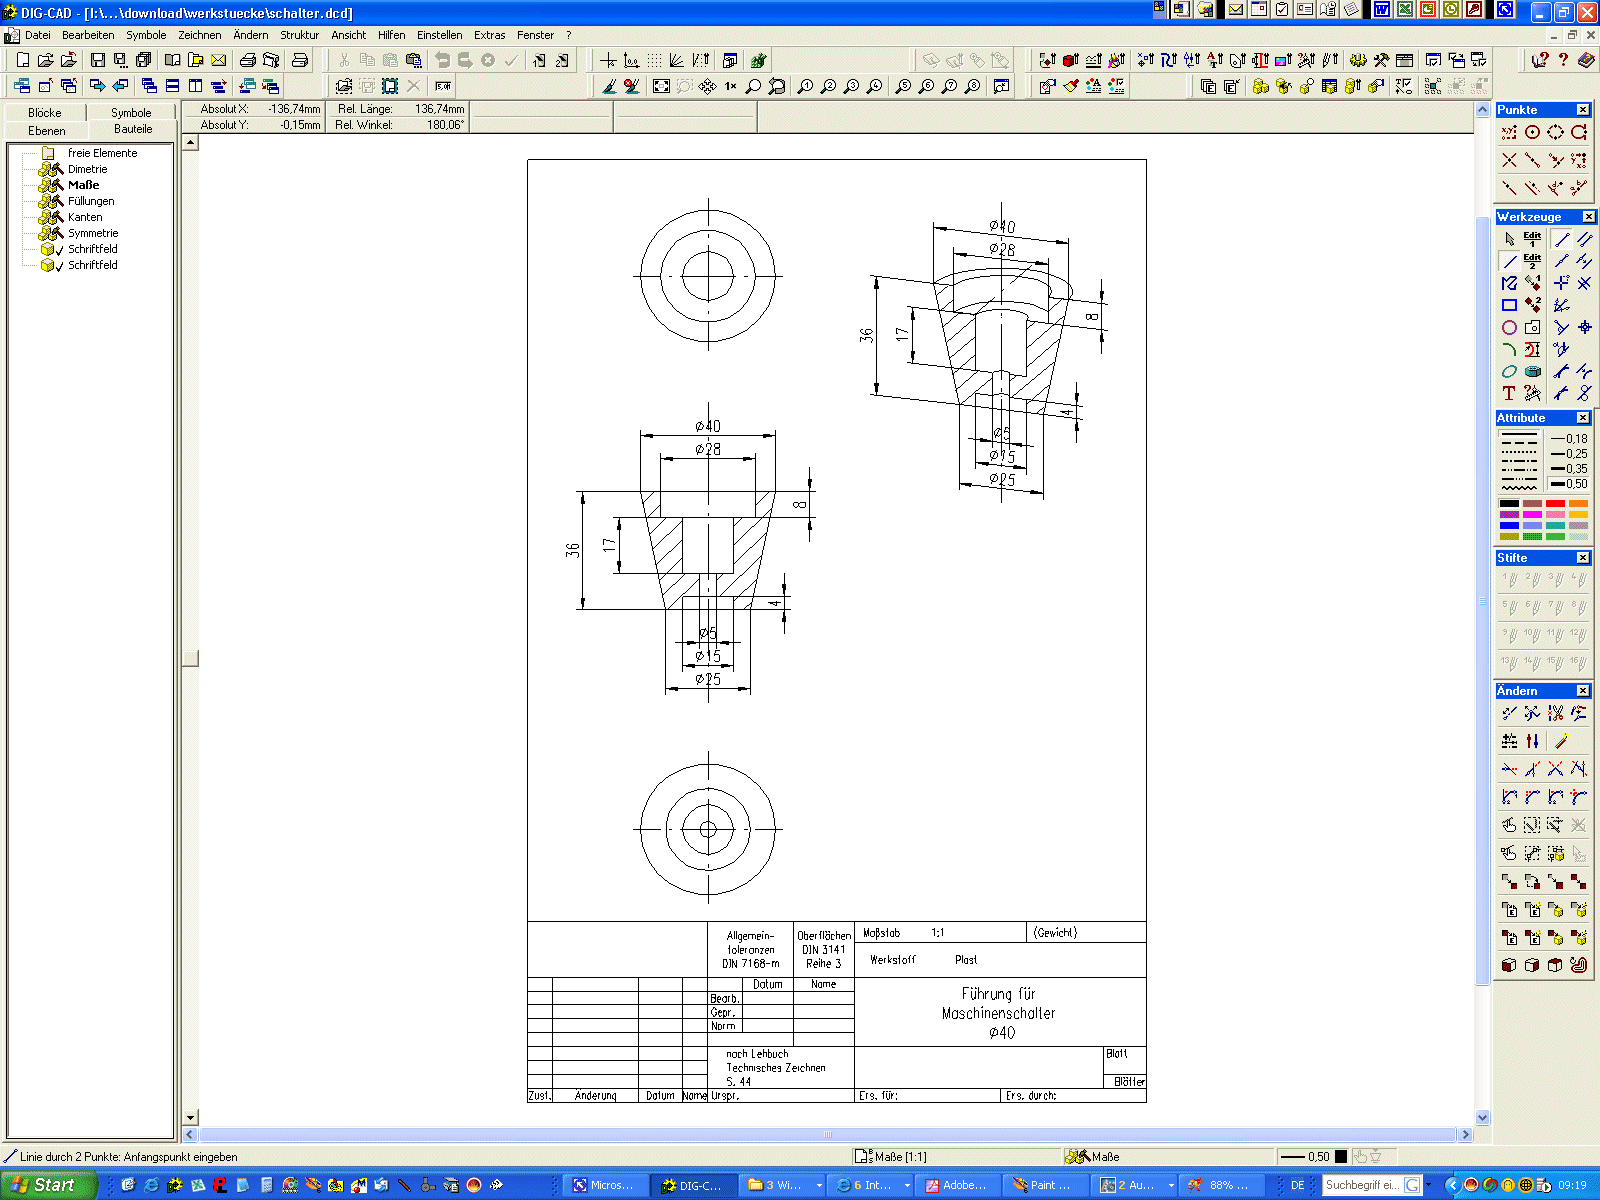The image size is (1600, 1200).
Task: Open the Zeichnen menu
Action: (199, 35)
